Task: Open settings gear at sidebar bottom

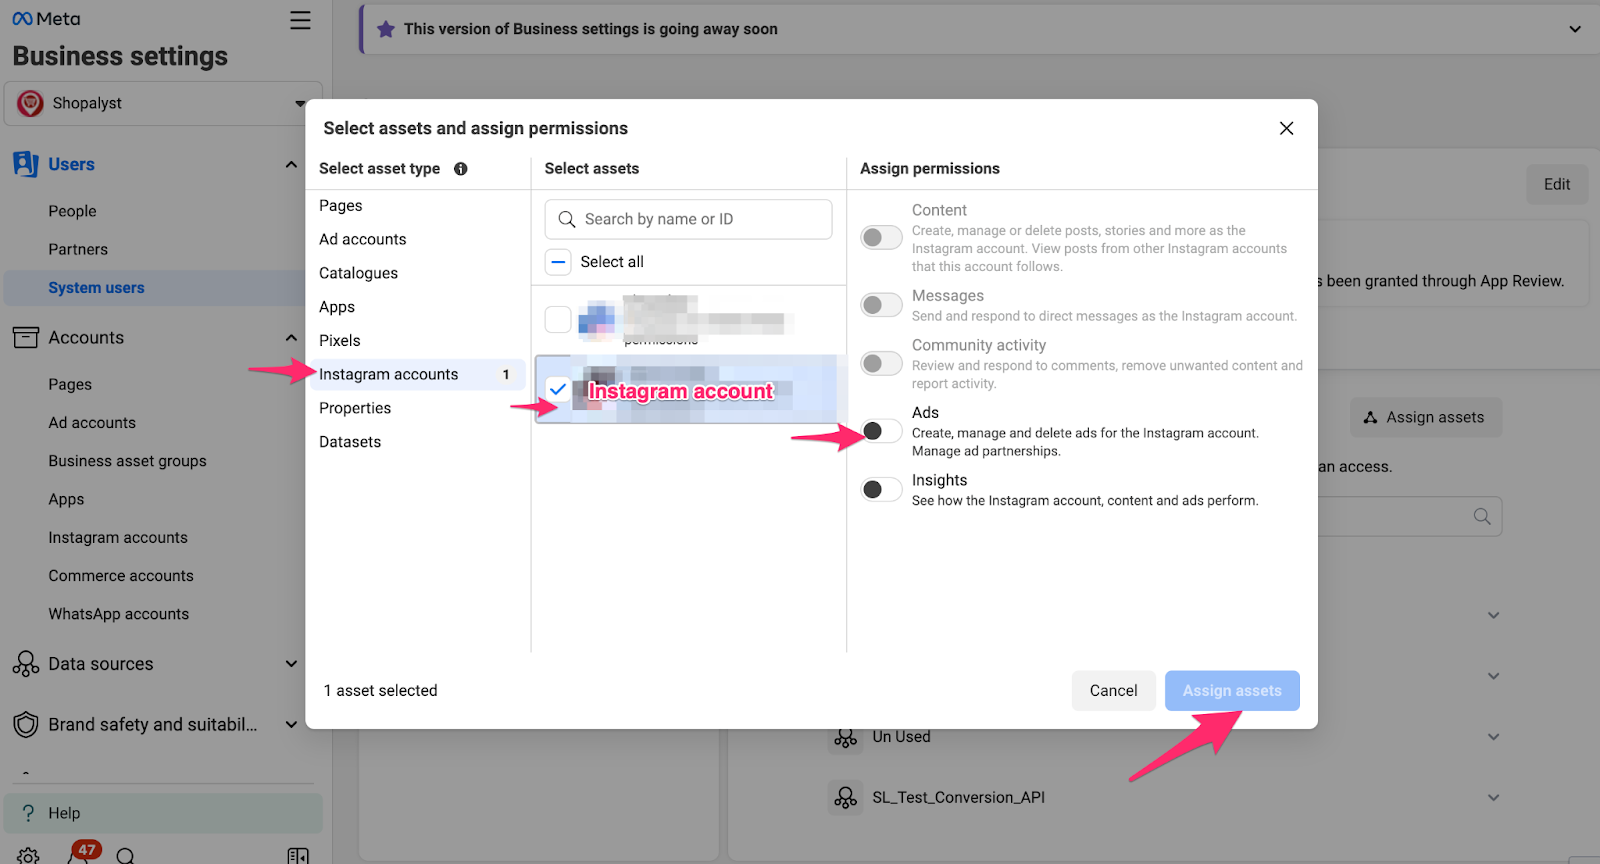Action: pos(28,856)
